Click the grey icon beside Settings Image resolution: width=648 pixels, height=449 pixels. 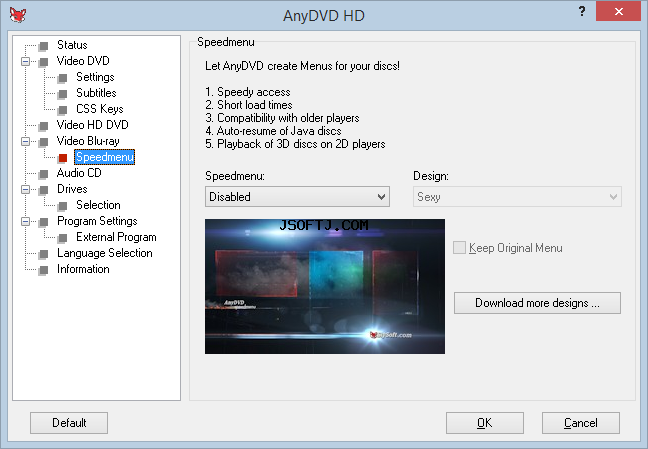(x=63, y=78)
